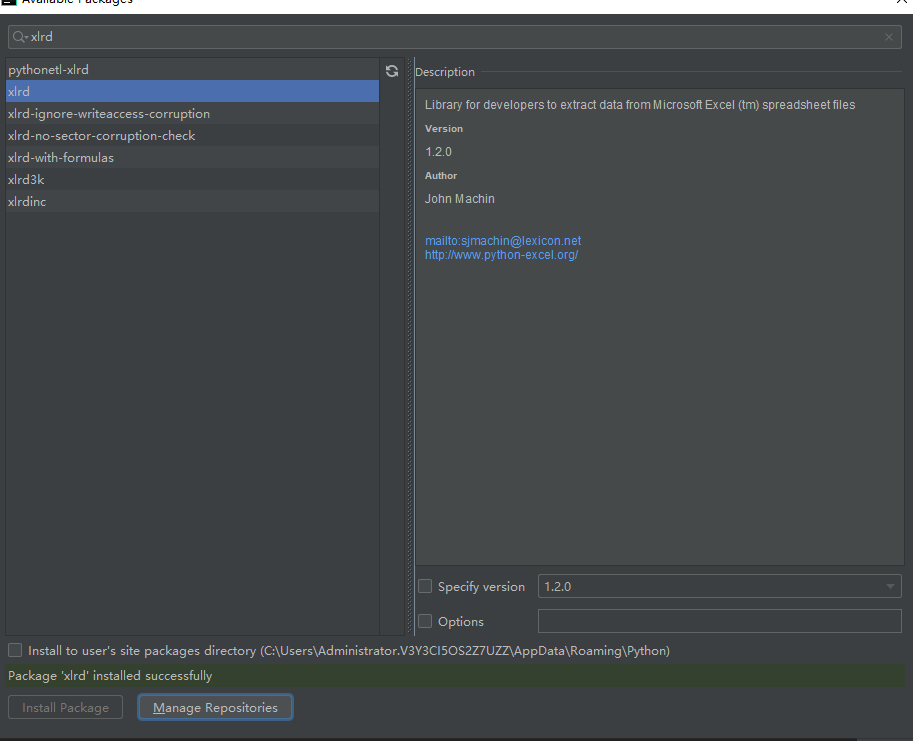
Task: Reload the package list with refresh icon
Action: tap(392, 71)
